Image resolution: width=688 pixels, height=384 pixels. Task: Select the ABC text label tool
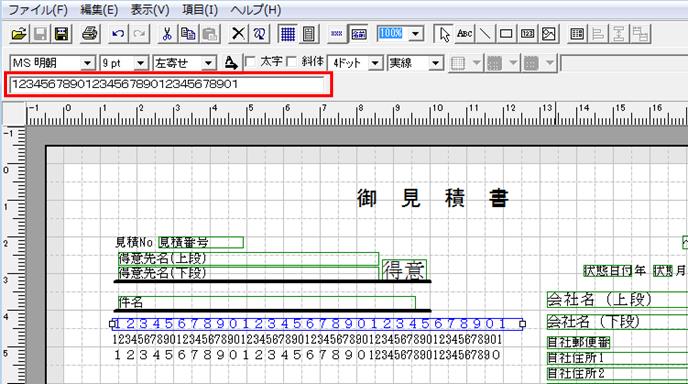click(x=464, y=34)
